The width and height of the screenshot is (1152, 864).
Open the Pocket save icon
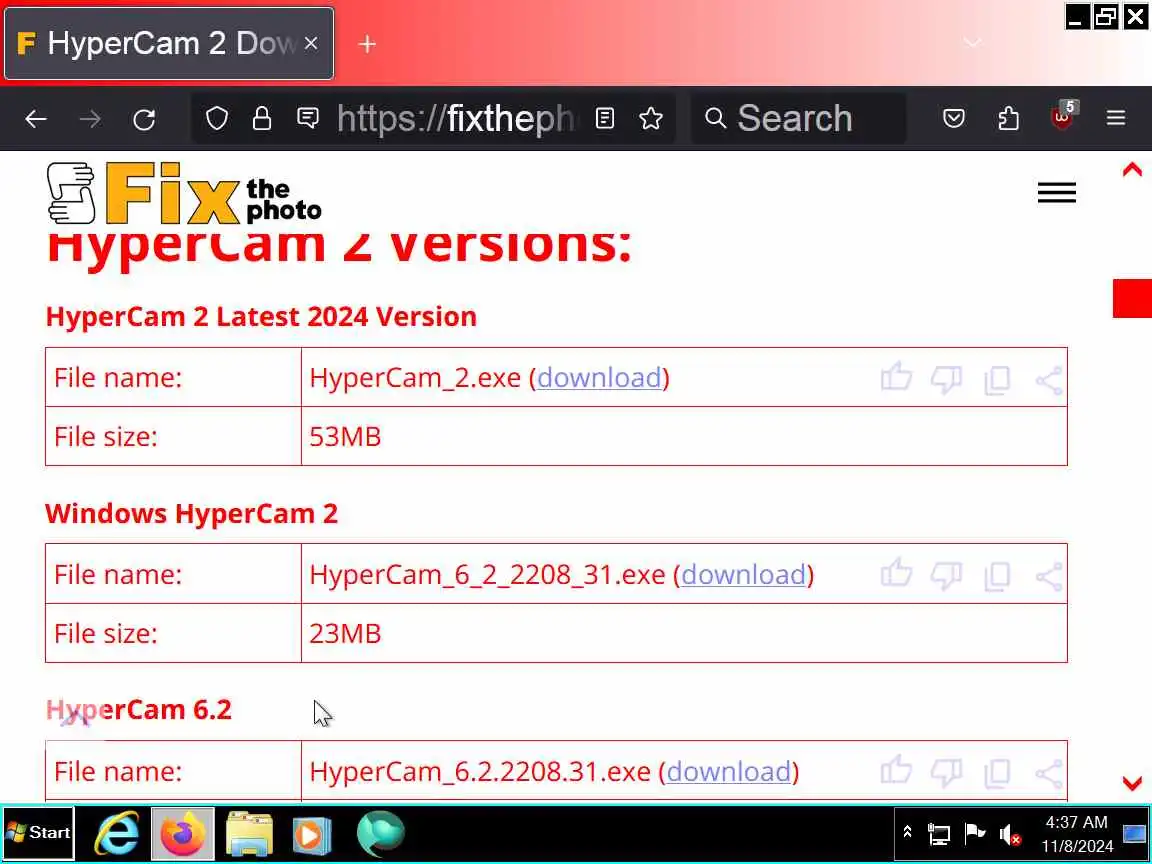pos(954,118)
